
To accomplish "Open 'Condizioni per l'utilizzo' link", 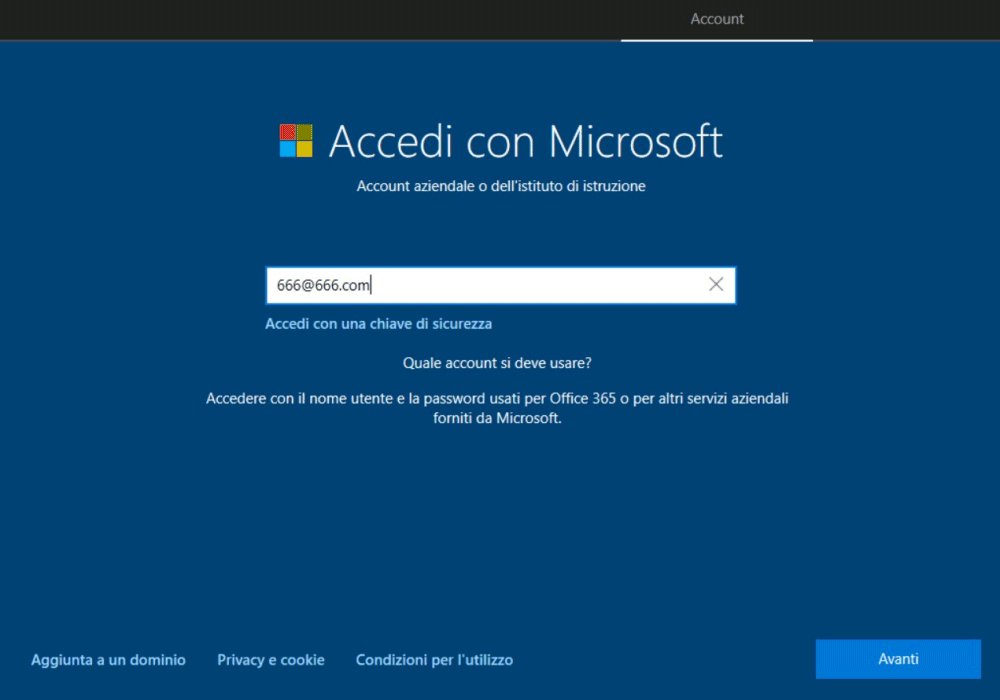I will (434, 660).
